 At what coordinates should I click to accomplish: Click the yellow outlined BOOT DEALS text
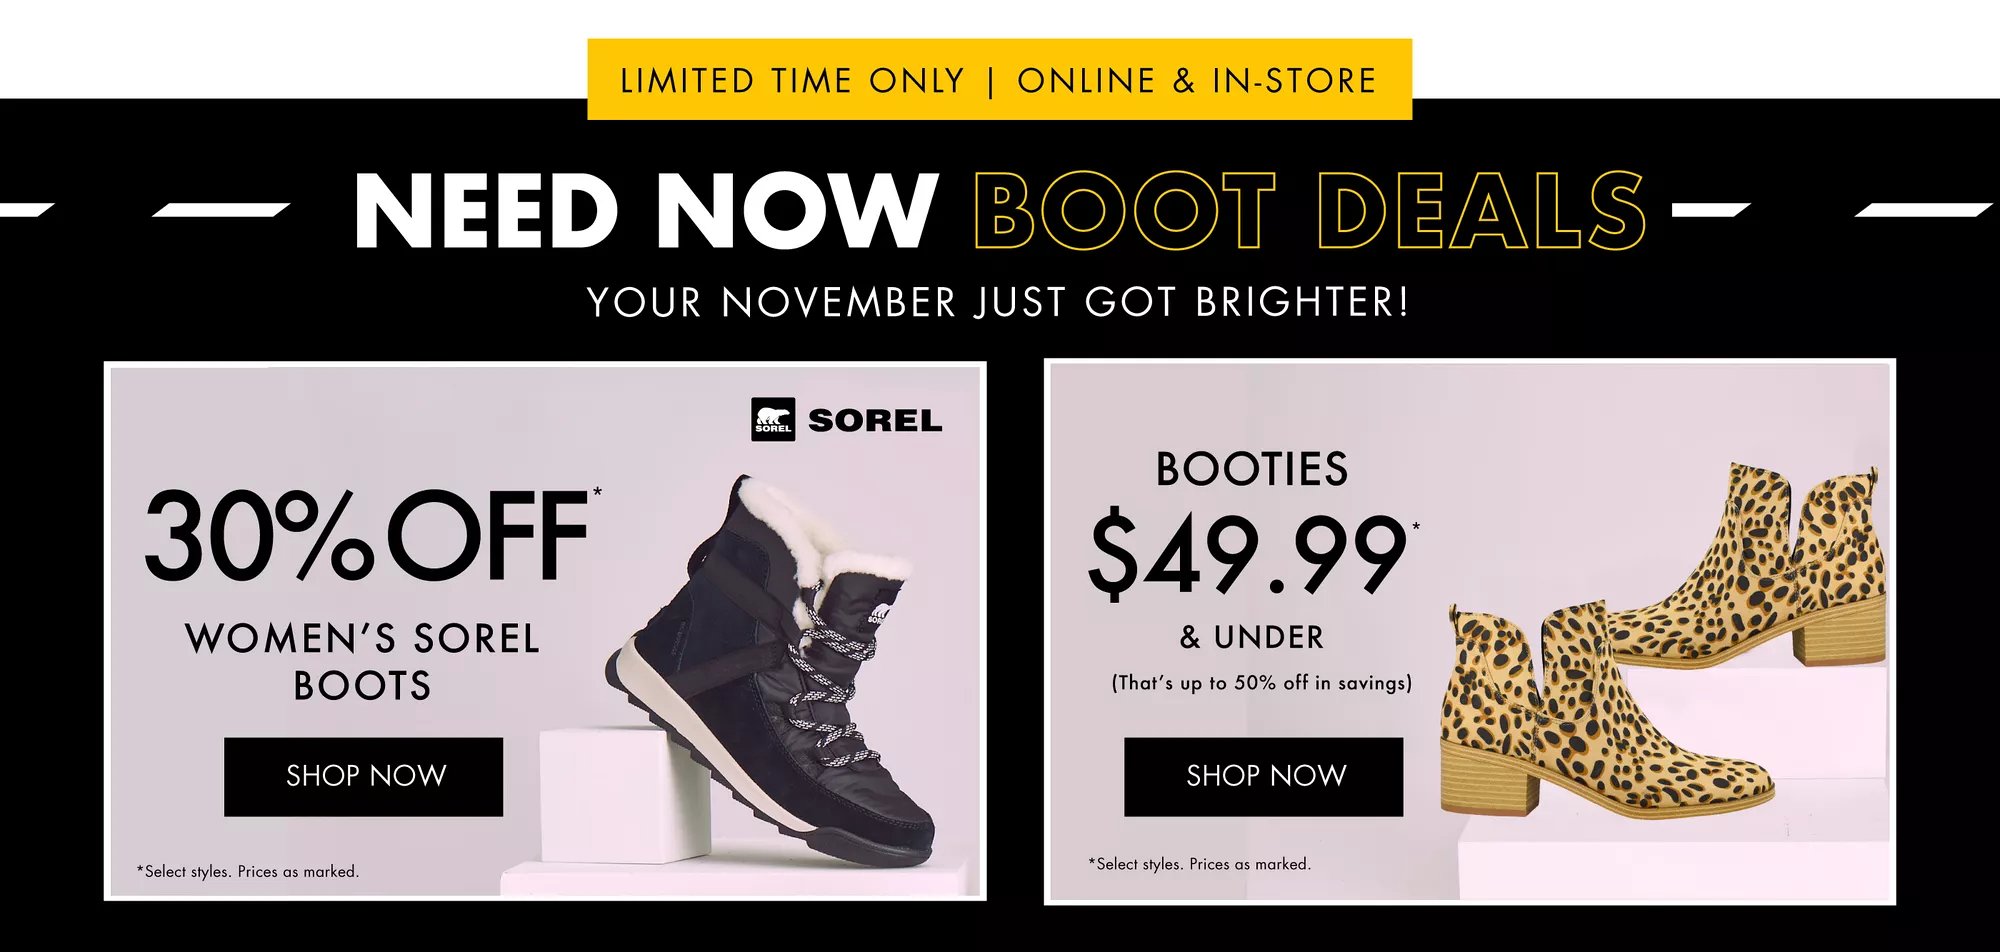point(1310,211)
